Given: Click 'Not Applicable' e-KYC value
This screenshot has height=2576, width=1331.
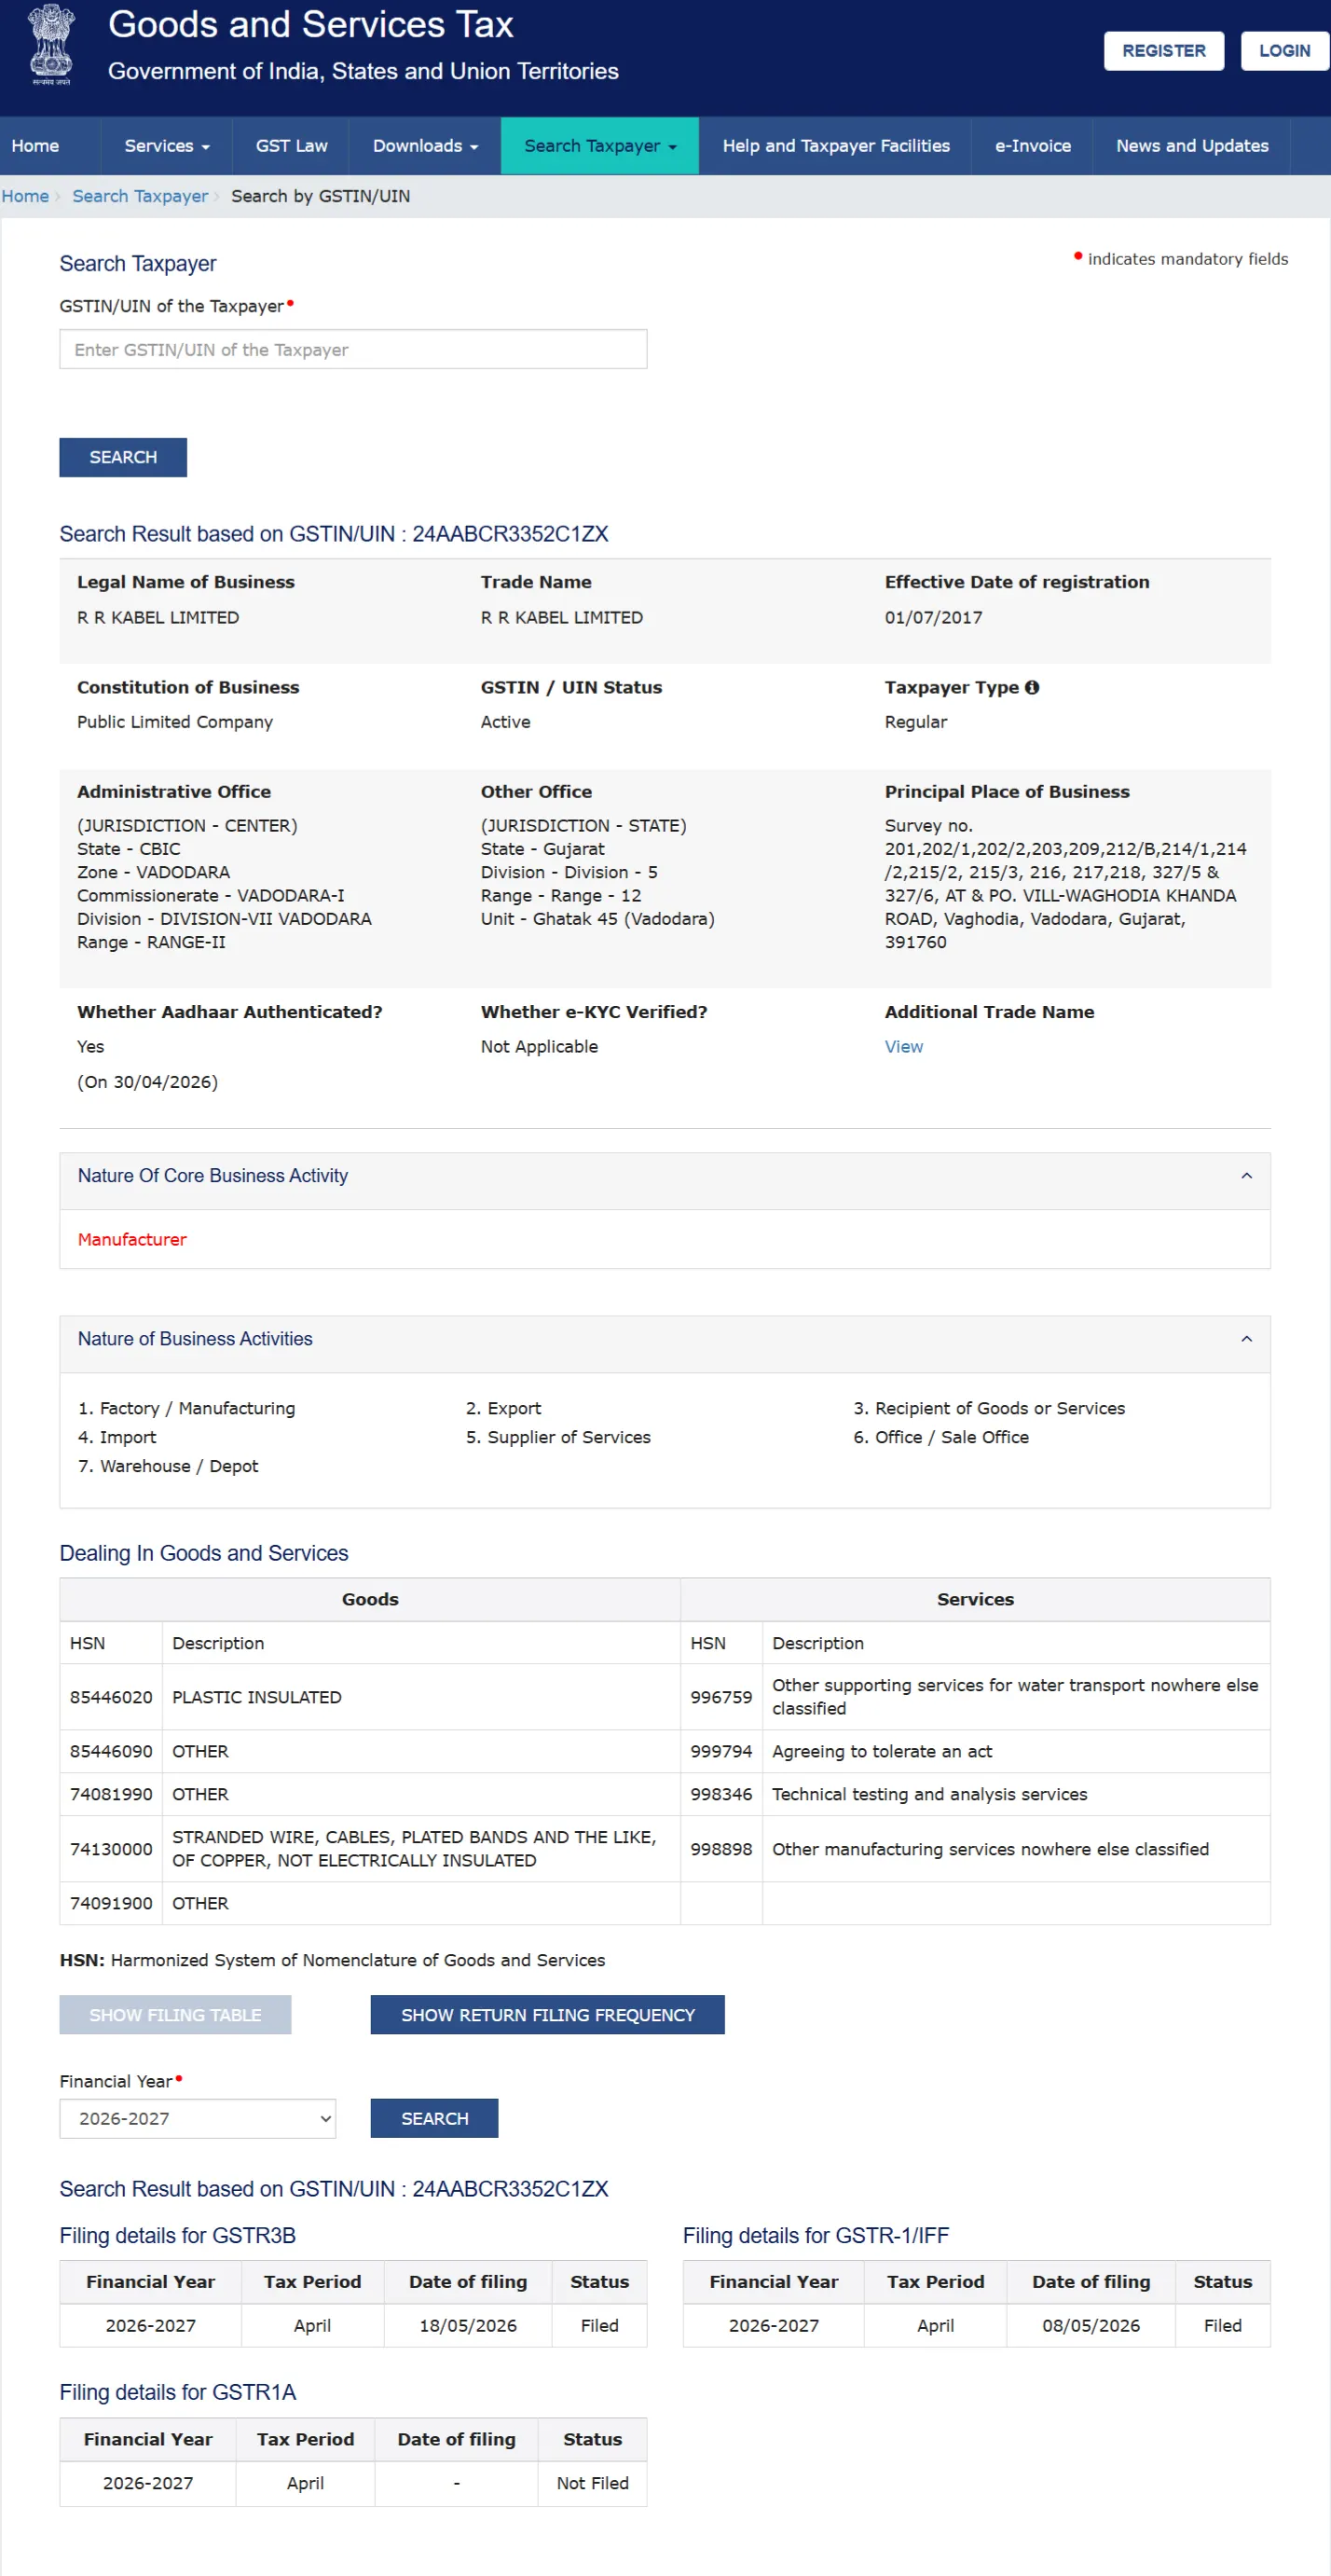Looking at the screenshot, I should (x=539, y=1047).
